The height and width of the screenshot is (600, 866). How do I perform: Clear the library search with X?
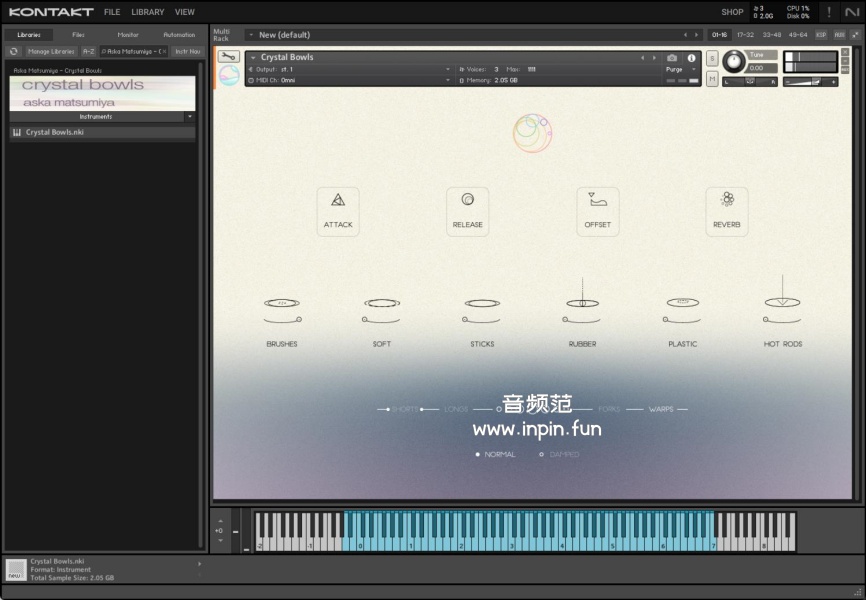coord(164,51)
